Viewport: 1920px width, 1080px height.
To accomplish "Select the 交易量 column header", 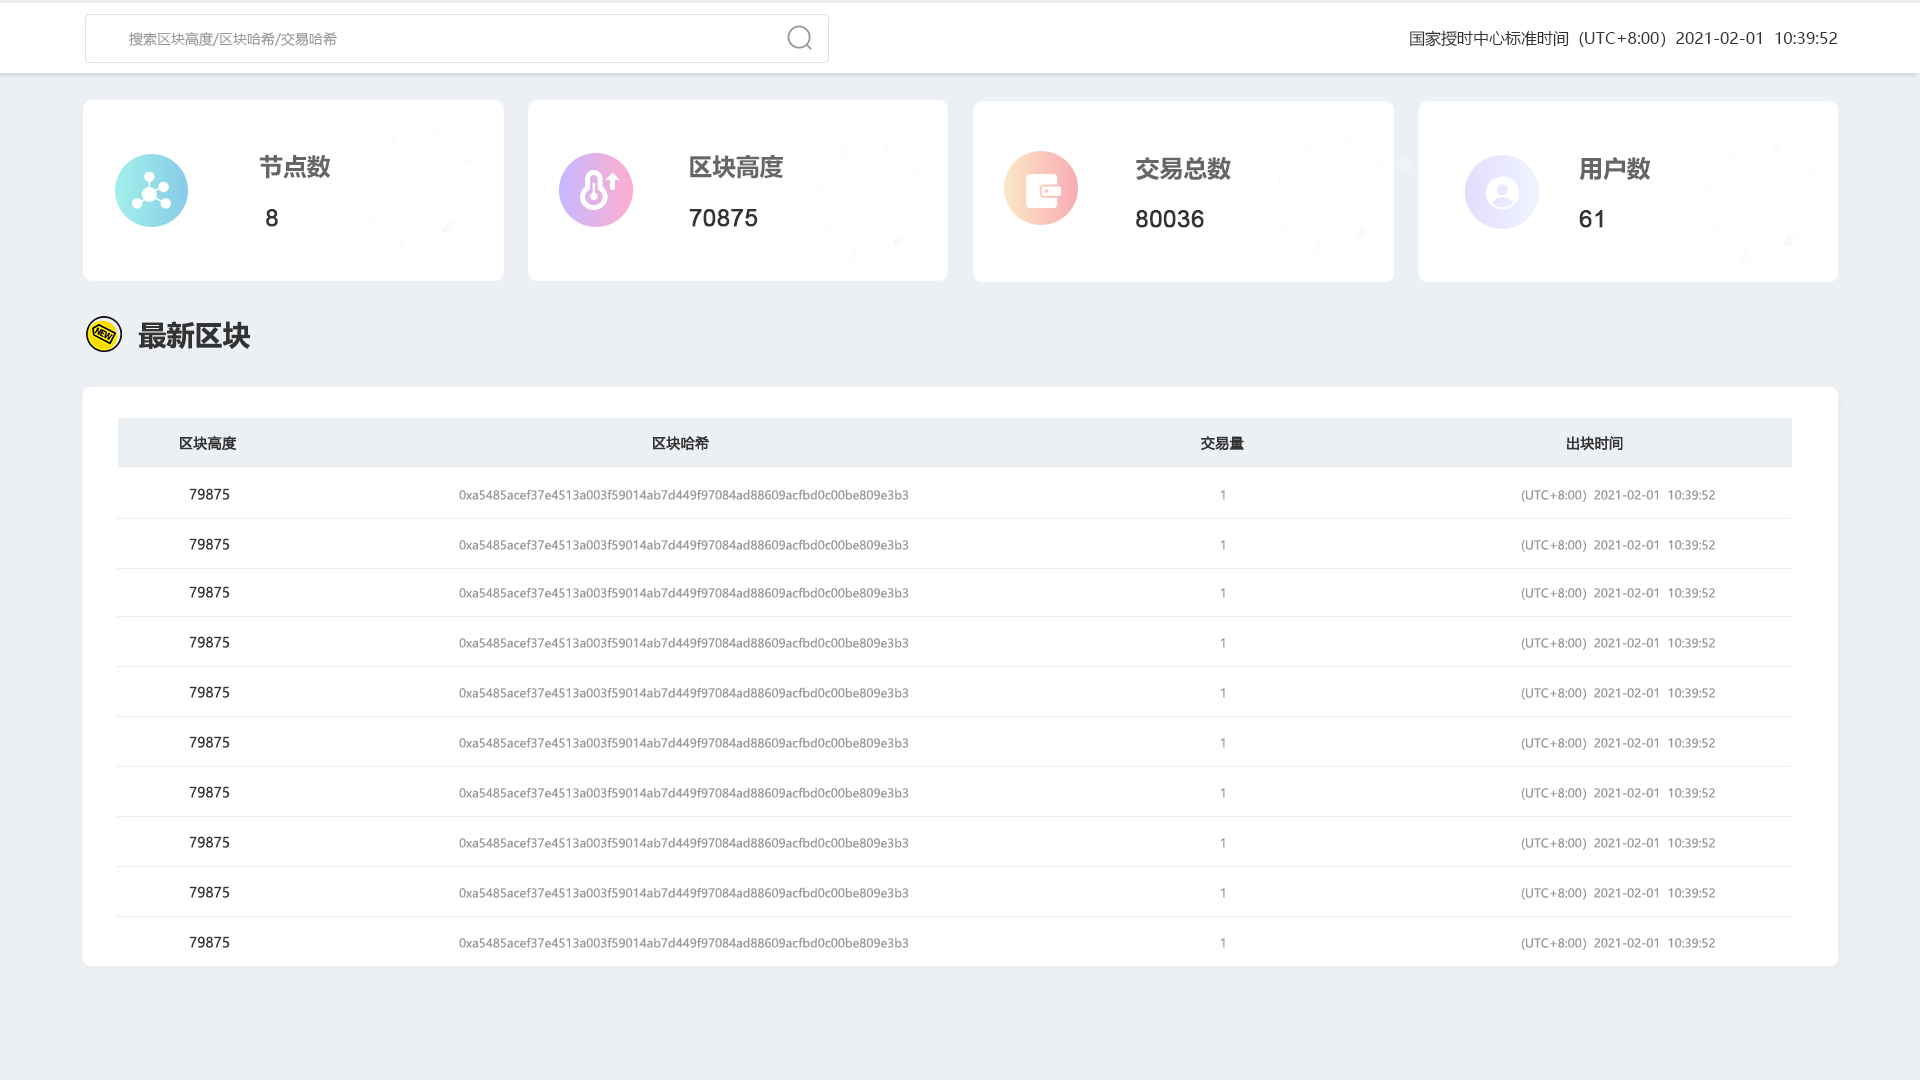I will pos(1222,443).
